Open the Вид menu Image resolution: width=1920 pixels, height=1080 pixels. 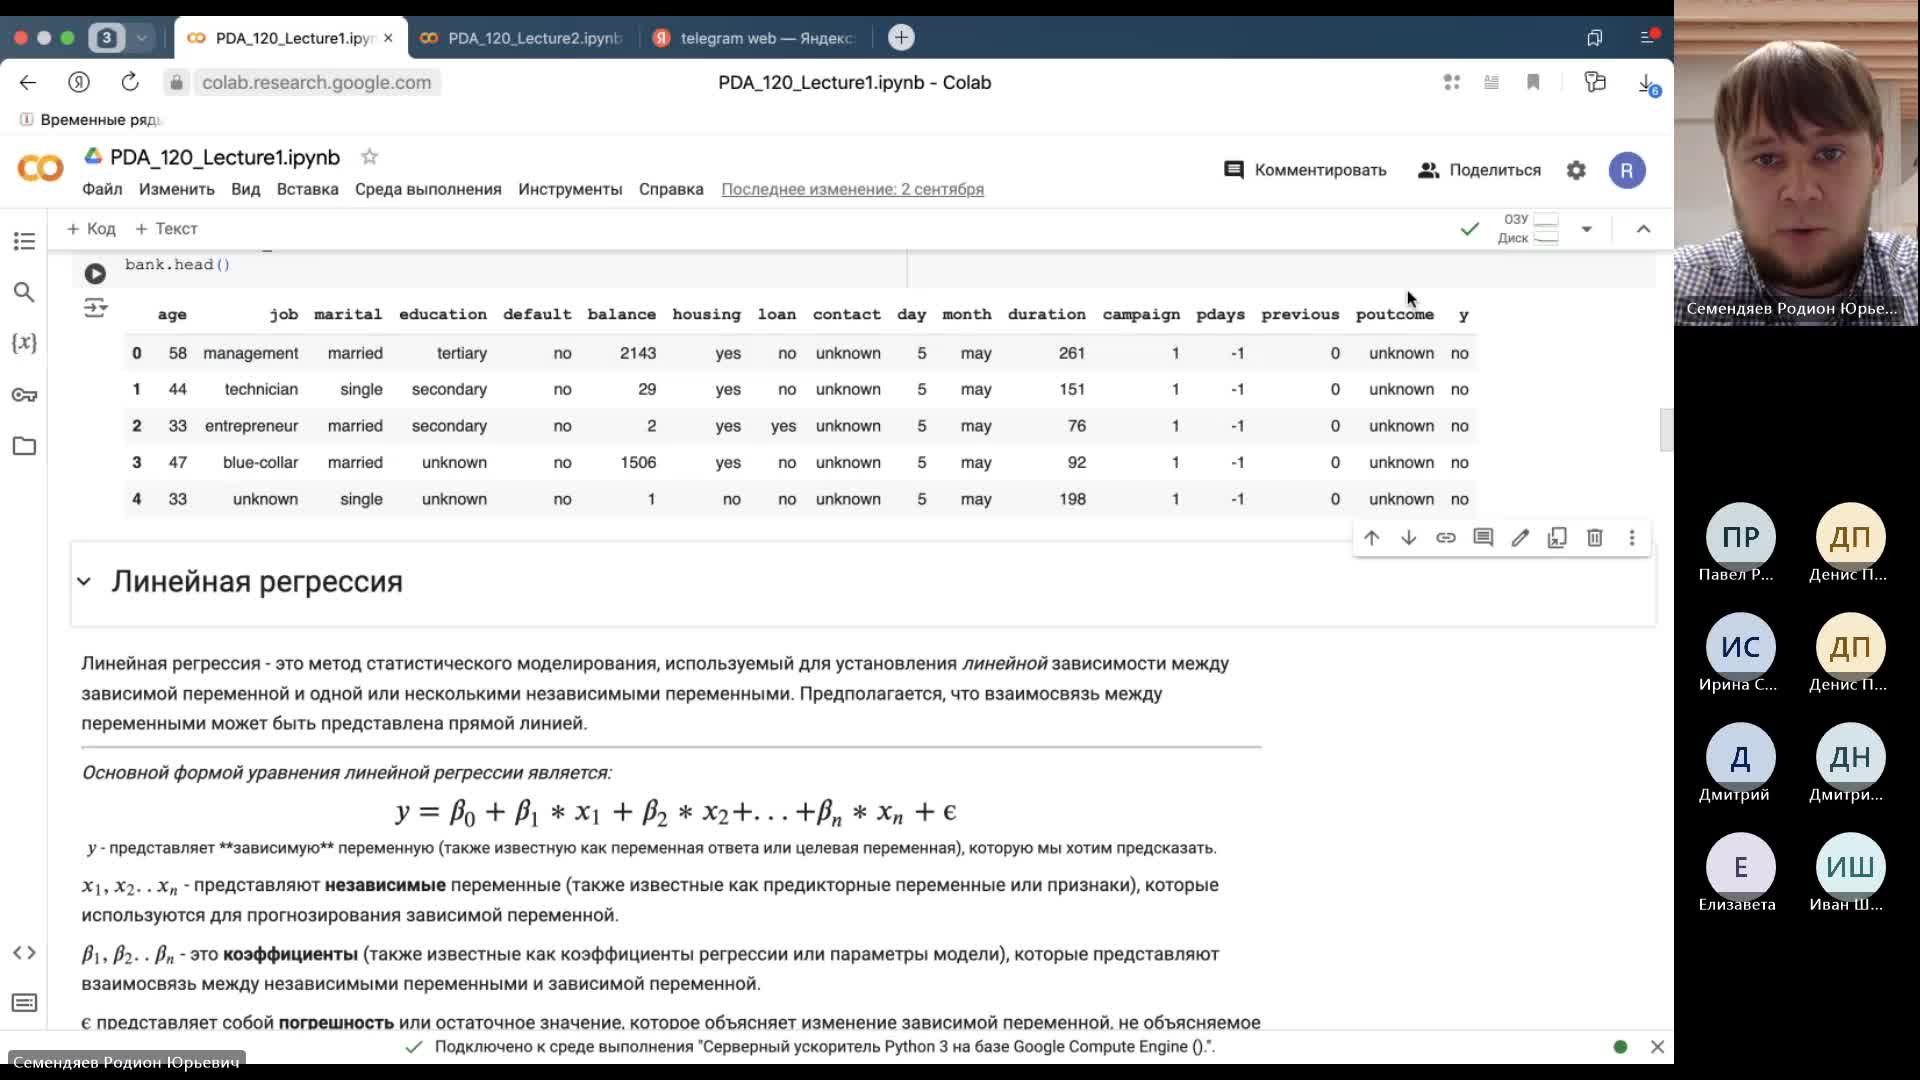pyautogui.click(x=246, y=189)
